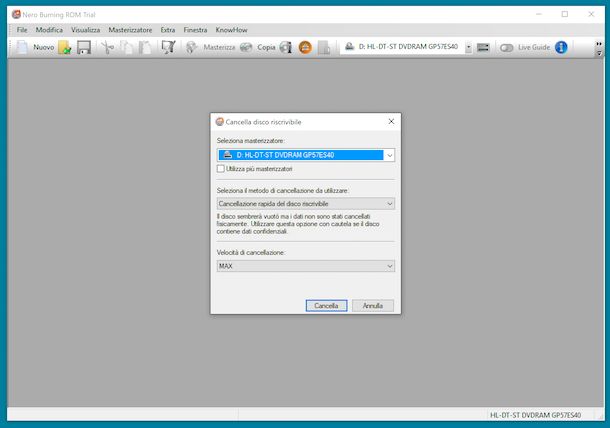Open the KnowHow menu
Image resolution: width=610 pixels, height=428 pixels.
[231, 30]
